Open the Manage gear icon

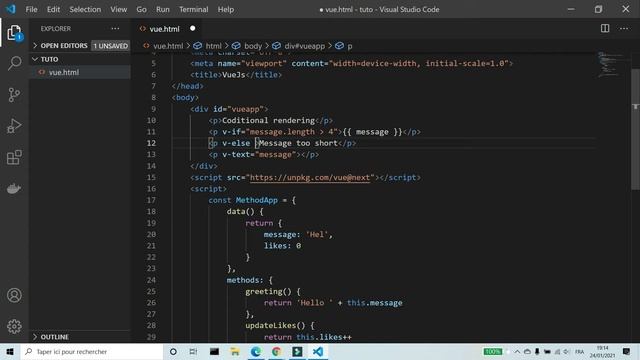(14, 326)
